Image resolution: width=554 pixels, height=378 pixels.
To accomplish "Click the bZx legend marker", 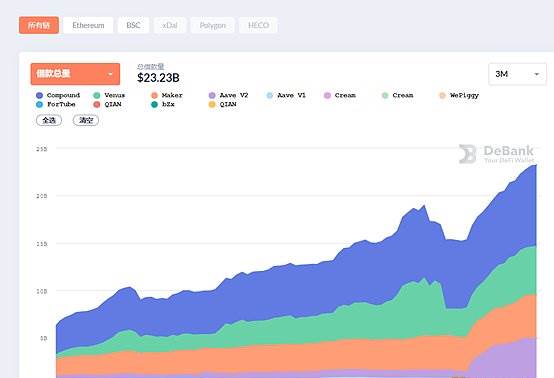I will [154, 105].
